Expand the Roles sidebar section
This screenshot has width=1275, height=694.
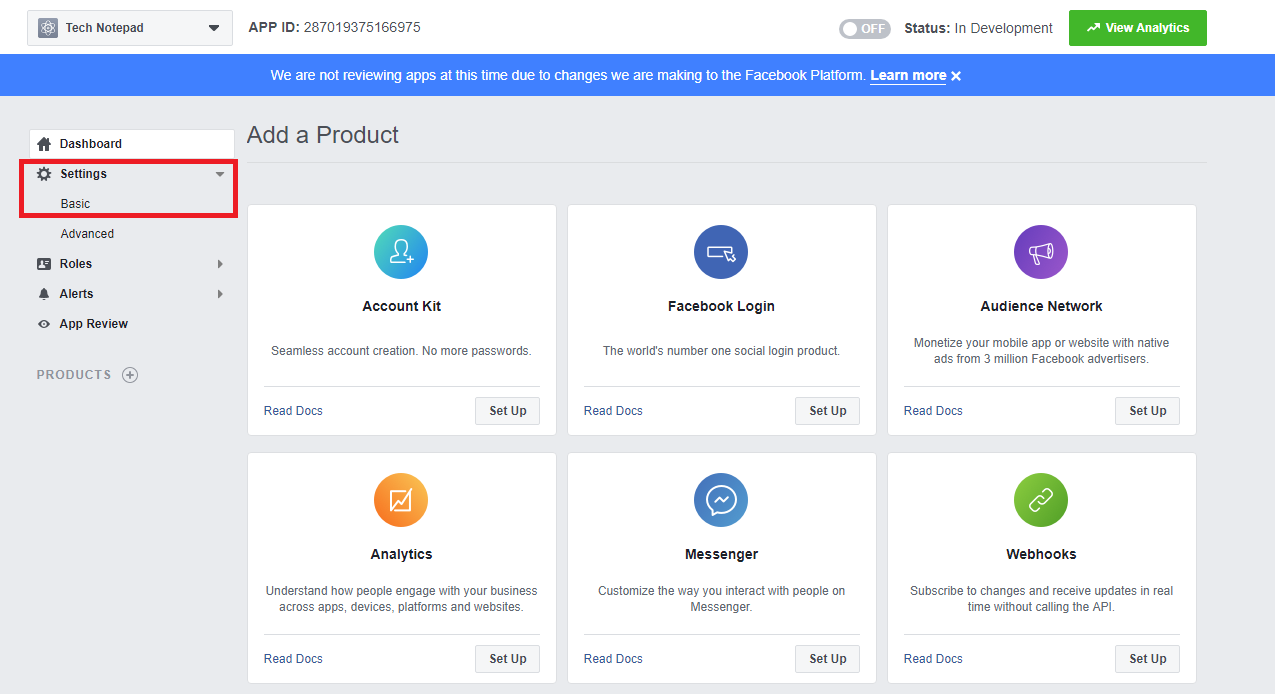coord(220,264)
